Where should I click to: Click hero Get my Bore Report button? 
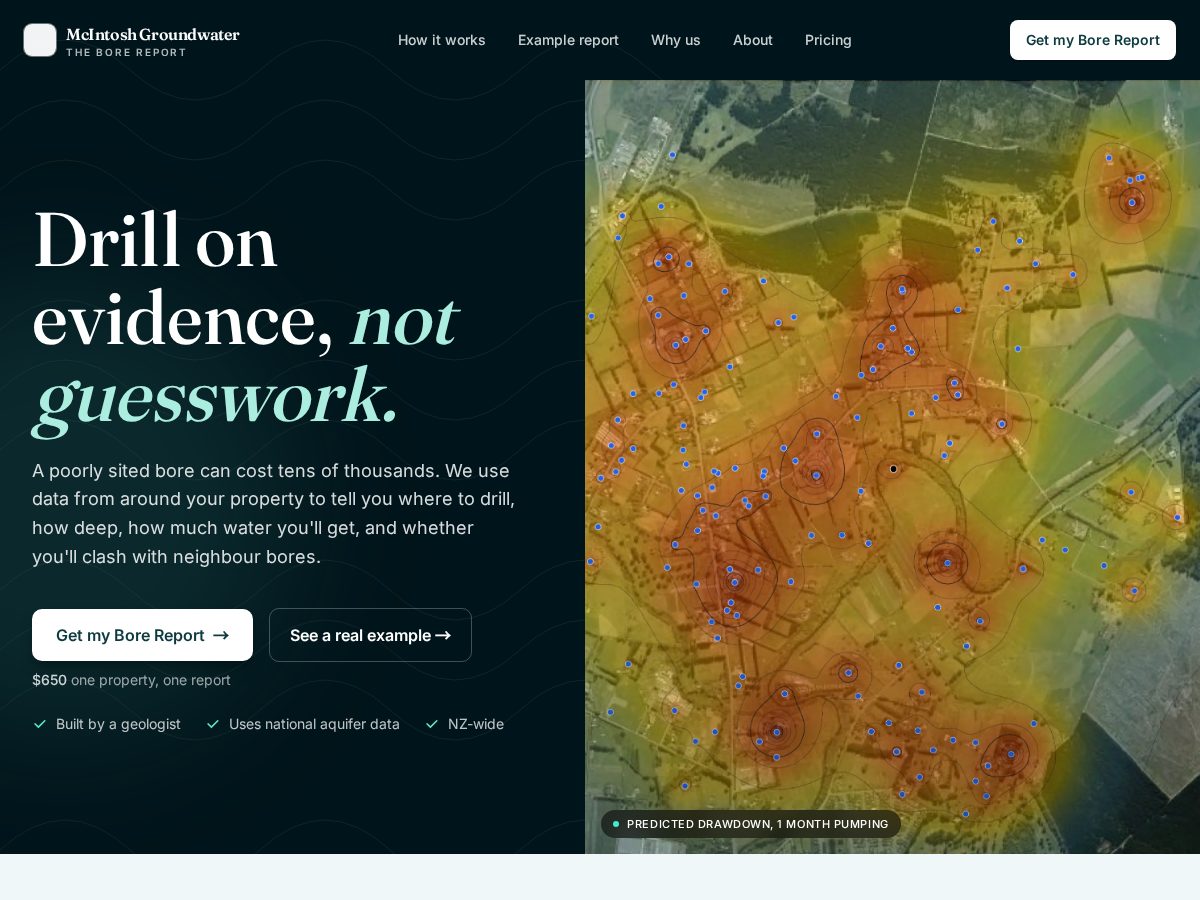[142, 635]
